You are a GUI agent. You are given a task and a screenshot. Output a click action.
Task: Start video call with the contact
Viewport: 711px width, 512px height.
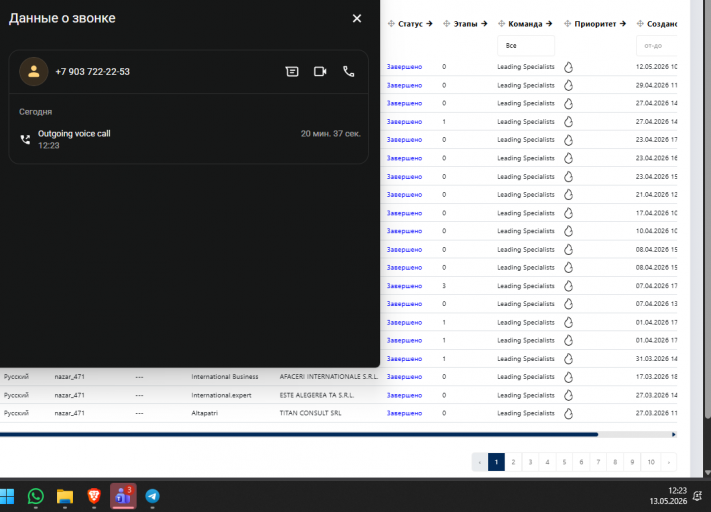(x=320, y=72)
